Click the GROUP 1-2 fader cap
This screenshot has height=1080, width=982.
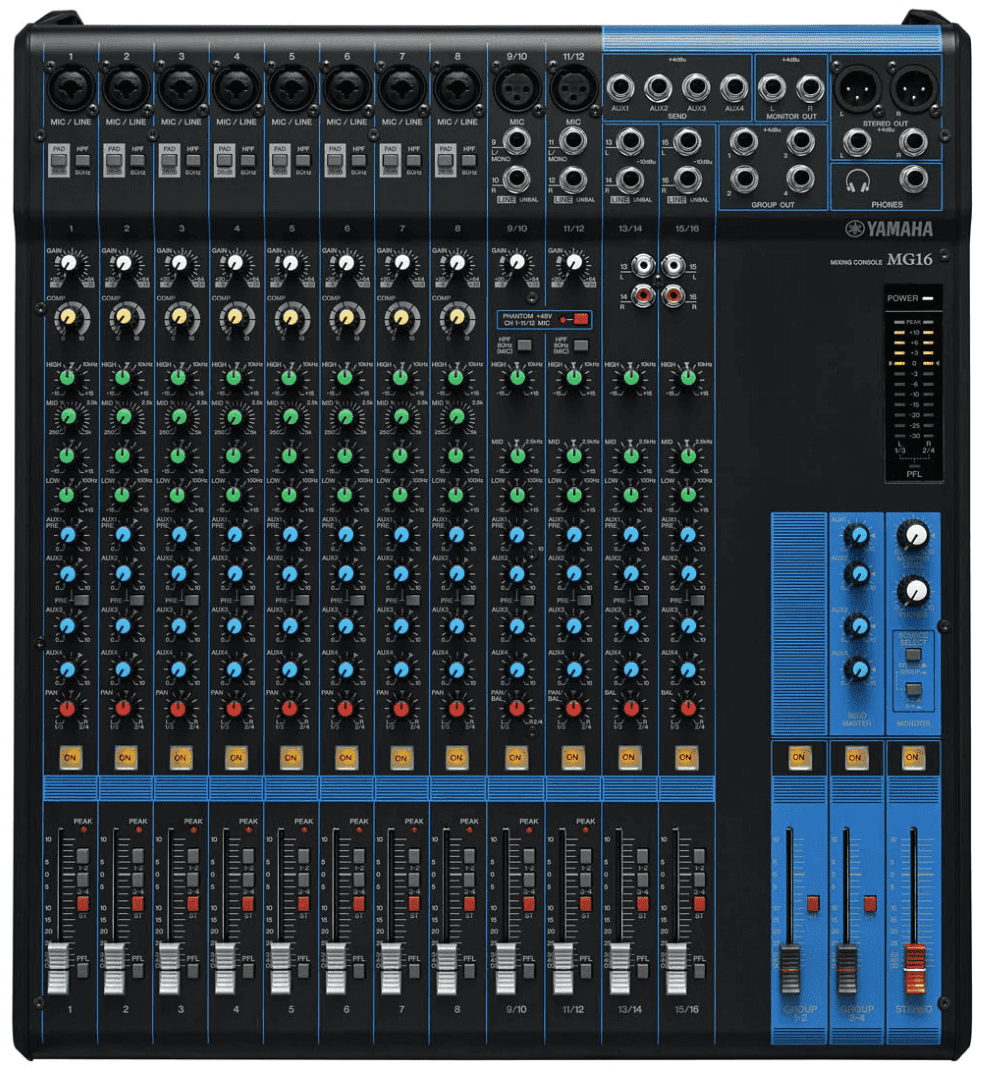pos(792,964)
